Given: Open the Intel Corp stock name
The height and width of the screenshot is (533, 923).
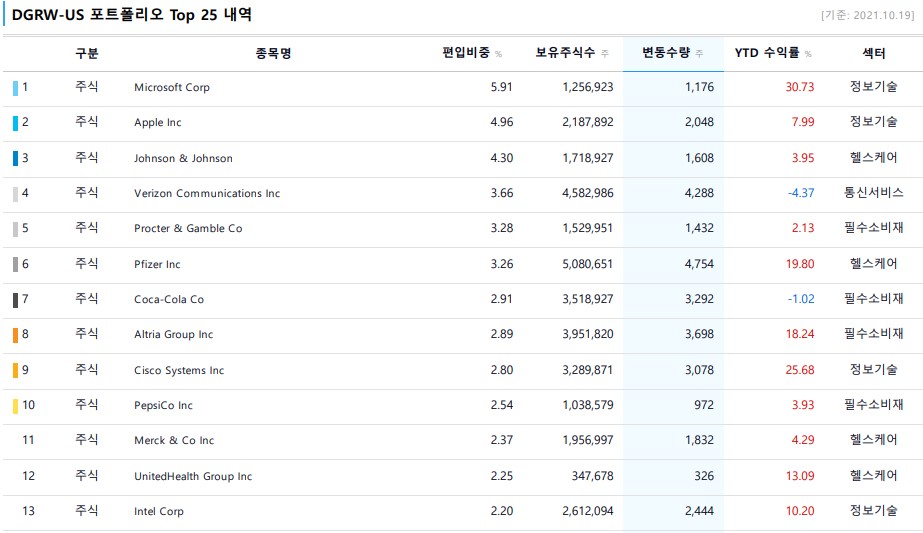Looking at the screenshot, I should pyautogui.click(x=159, y=511).
